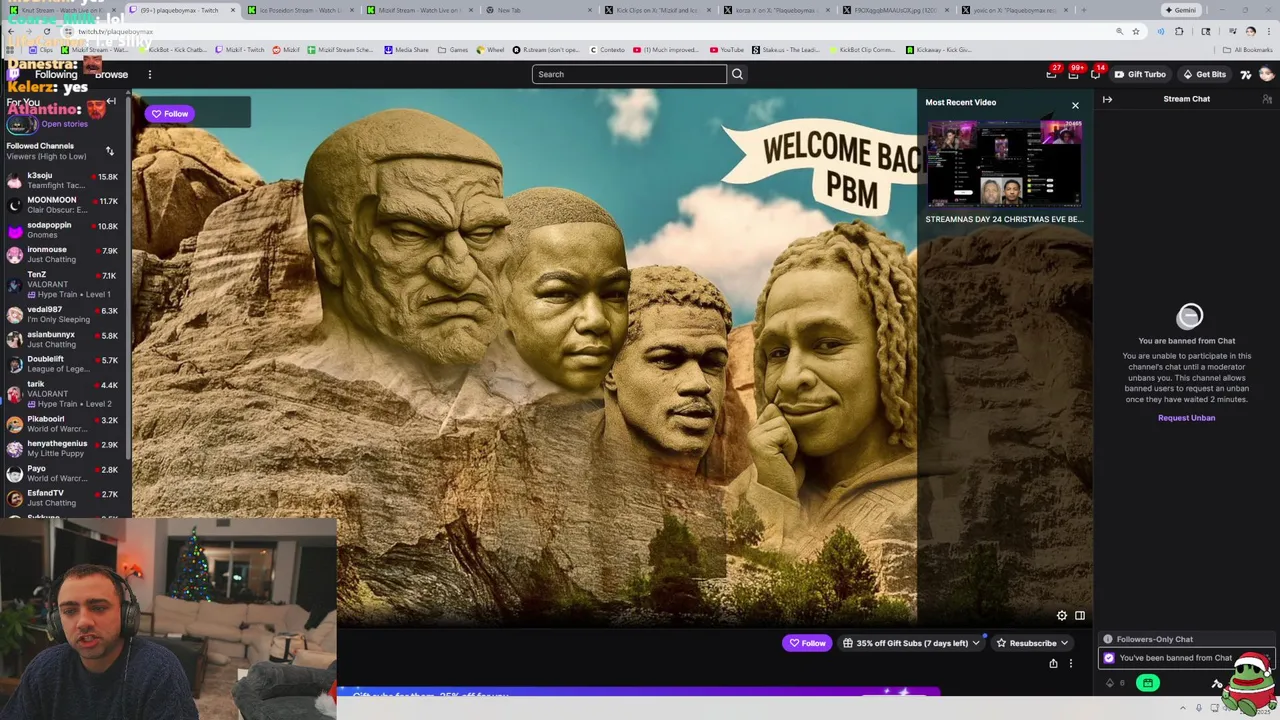Toggle theatre mode icon on player
This screenshot has height=720, width=1280.
[x=1080, y=615]
